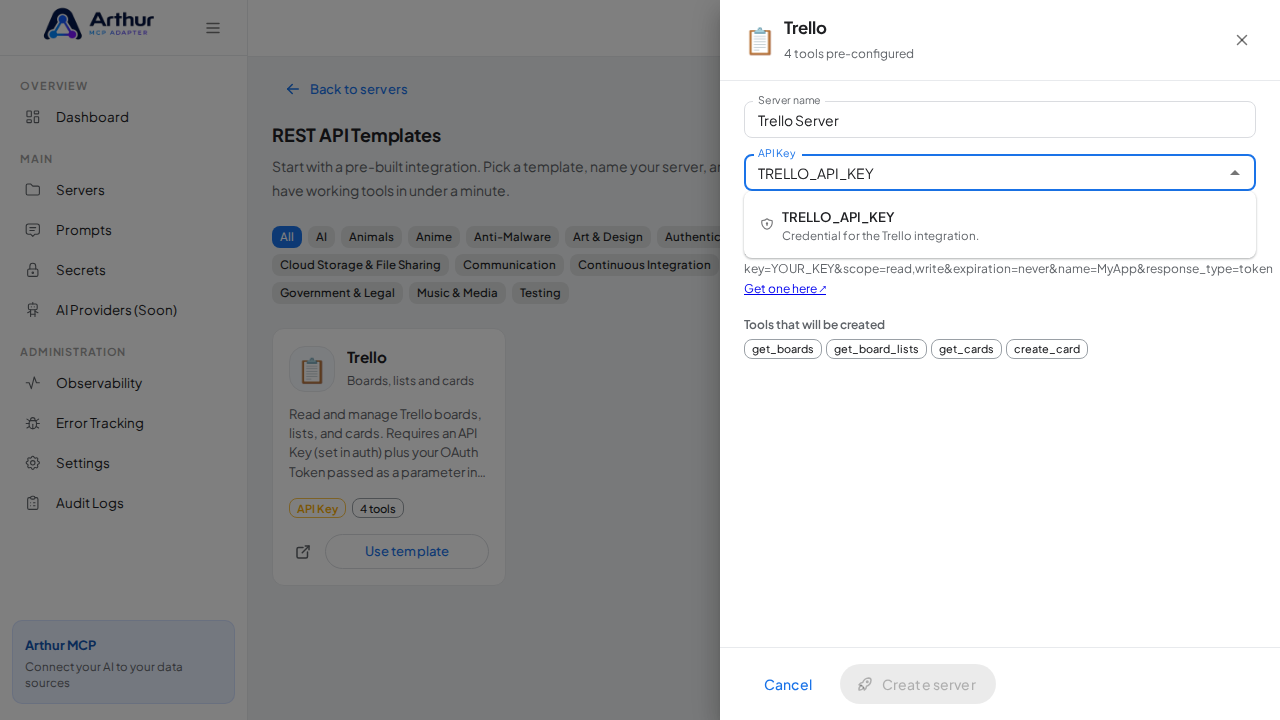
Task: Open AI Providers (Soon)
Action: coord(124,310)
